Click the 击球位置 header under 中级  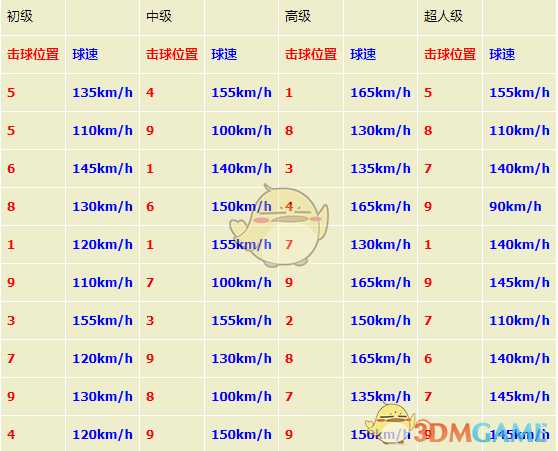pyautogui.click(x=172, y=54)
